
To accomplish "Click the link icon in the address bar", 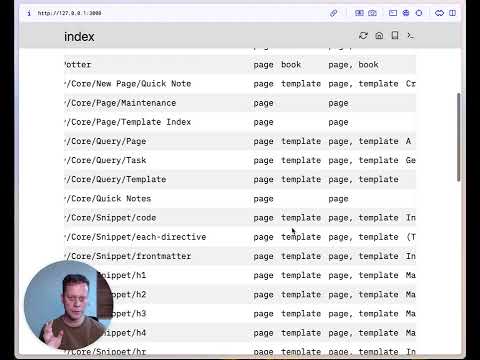I will (x=333, y=13).
